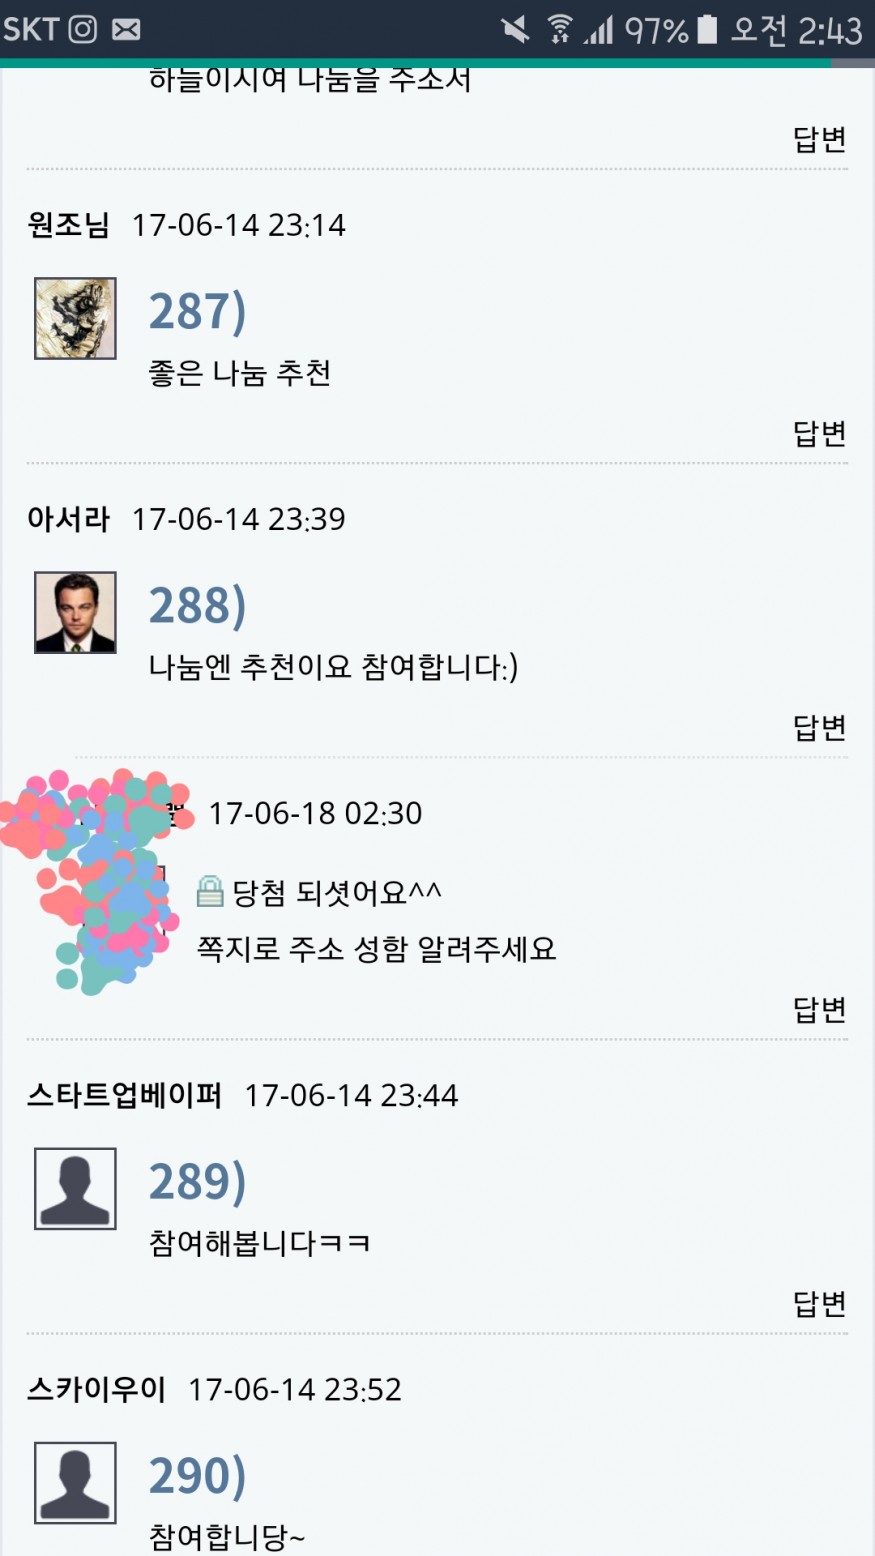875x1556 pixels.
Task: Open the username 원조님
Action: point(68,225)
